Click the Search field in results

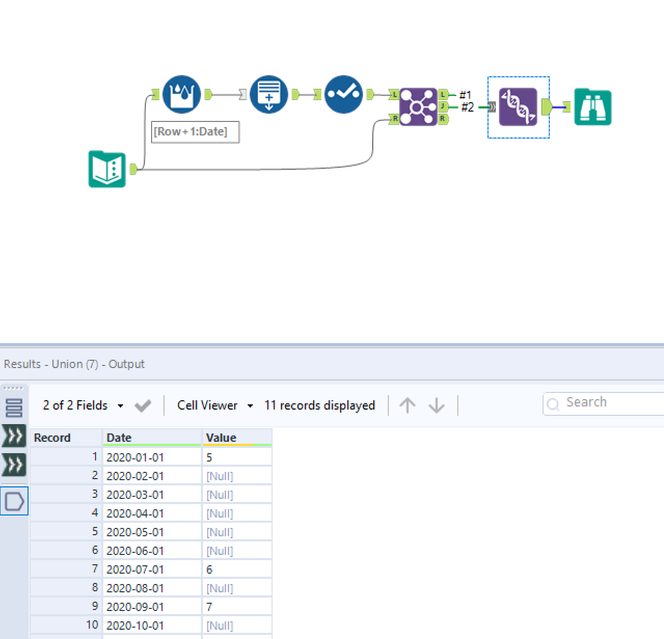(x=603, y=404)
